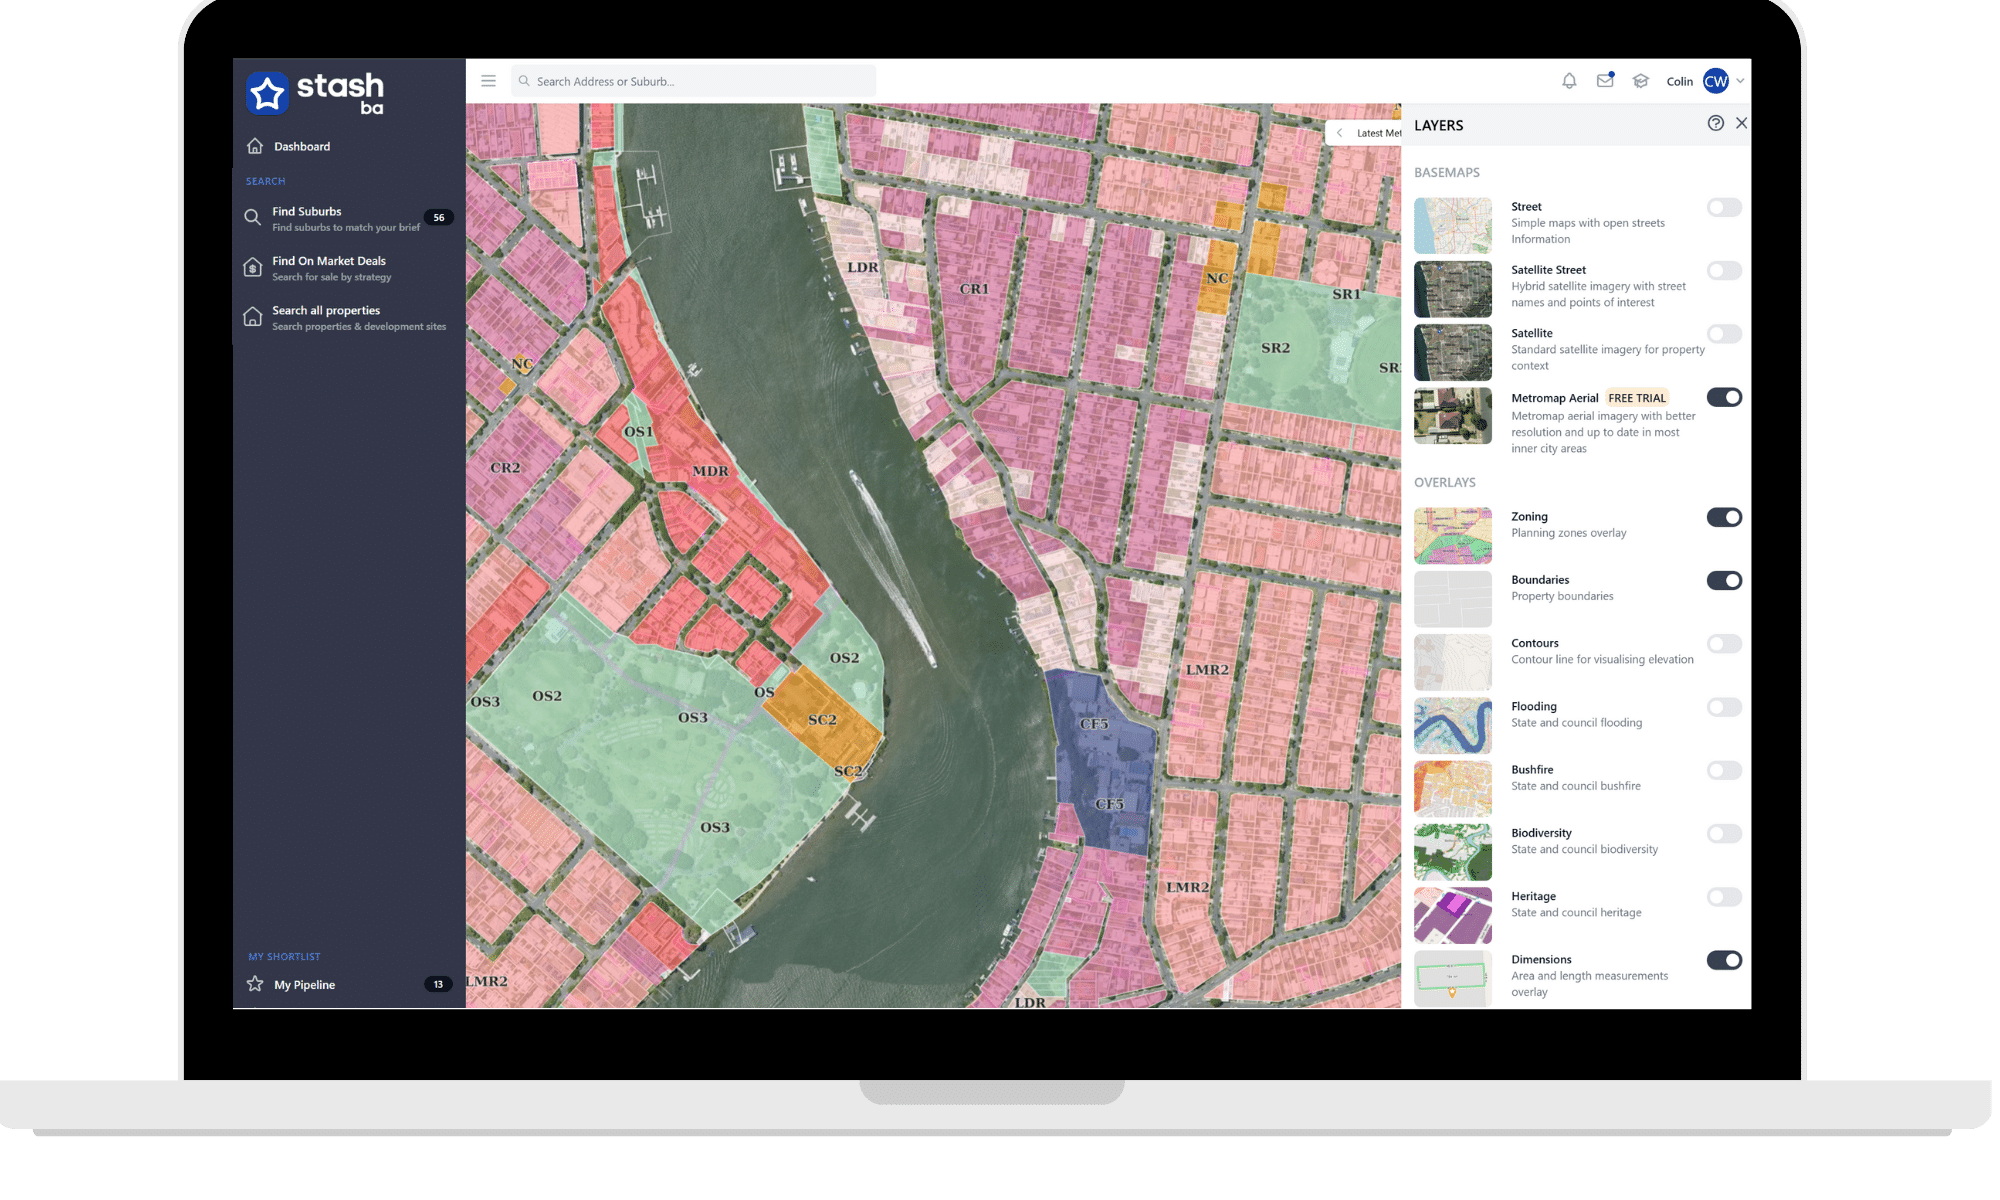The height and width of the screenshot is (1200, 2000).
Task: Click the Metromap Aerial thumbnail
Action: pos(1453,416)
